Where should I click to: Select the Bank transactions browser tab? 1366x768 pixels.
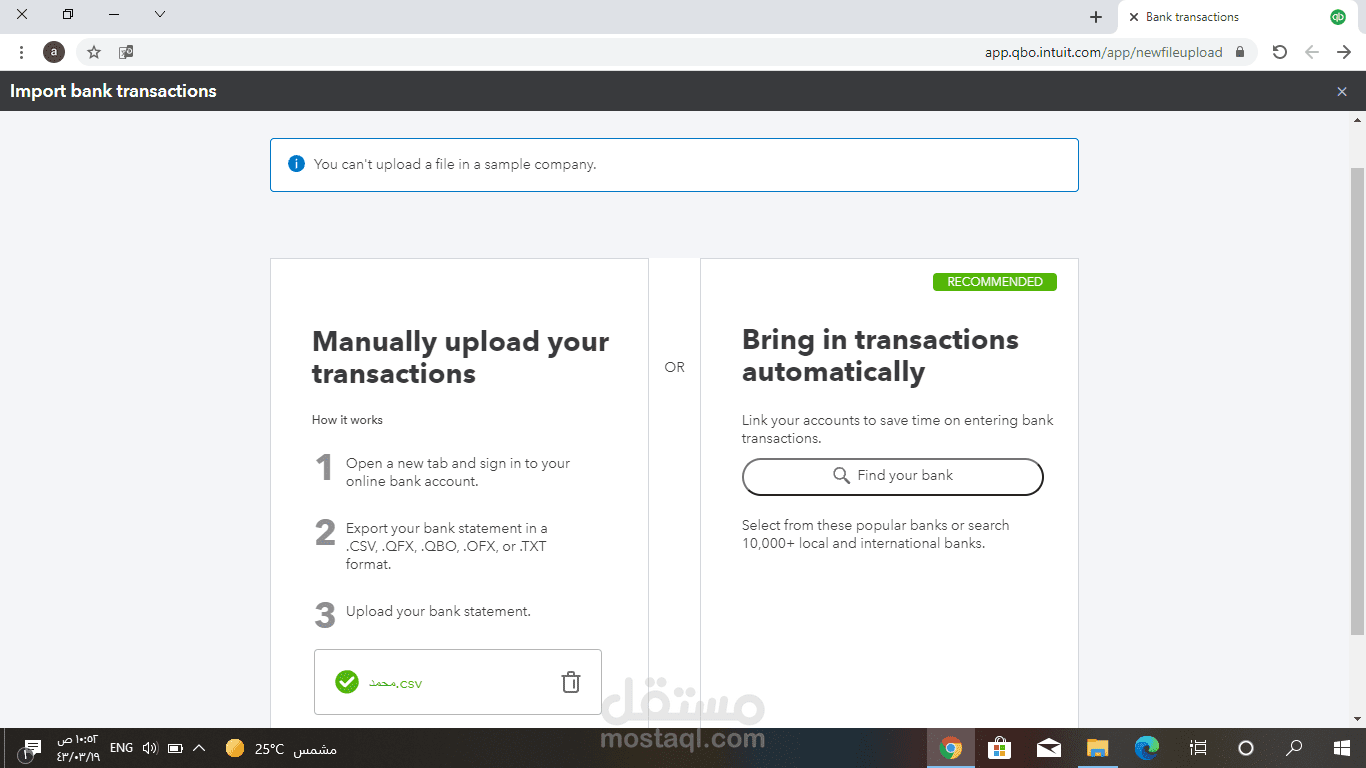(1192, 16)
